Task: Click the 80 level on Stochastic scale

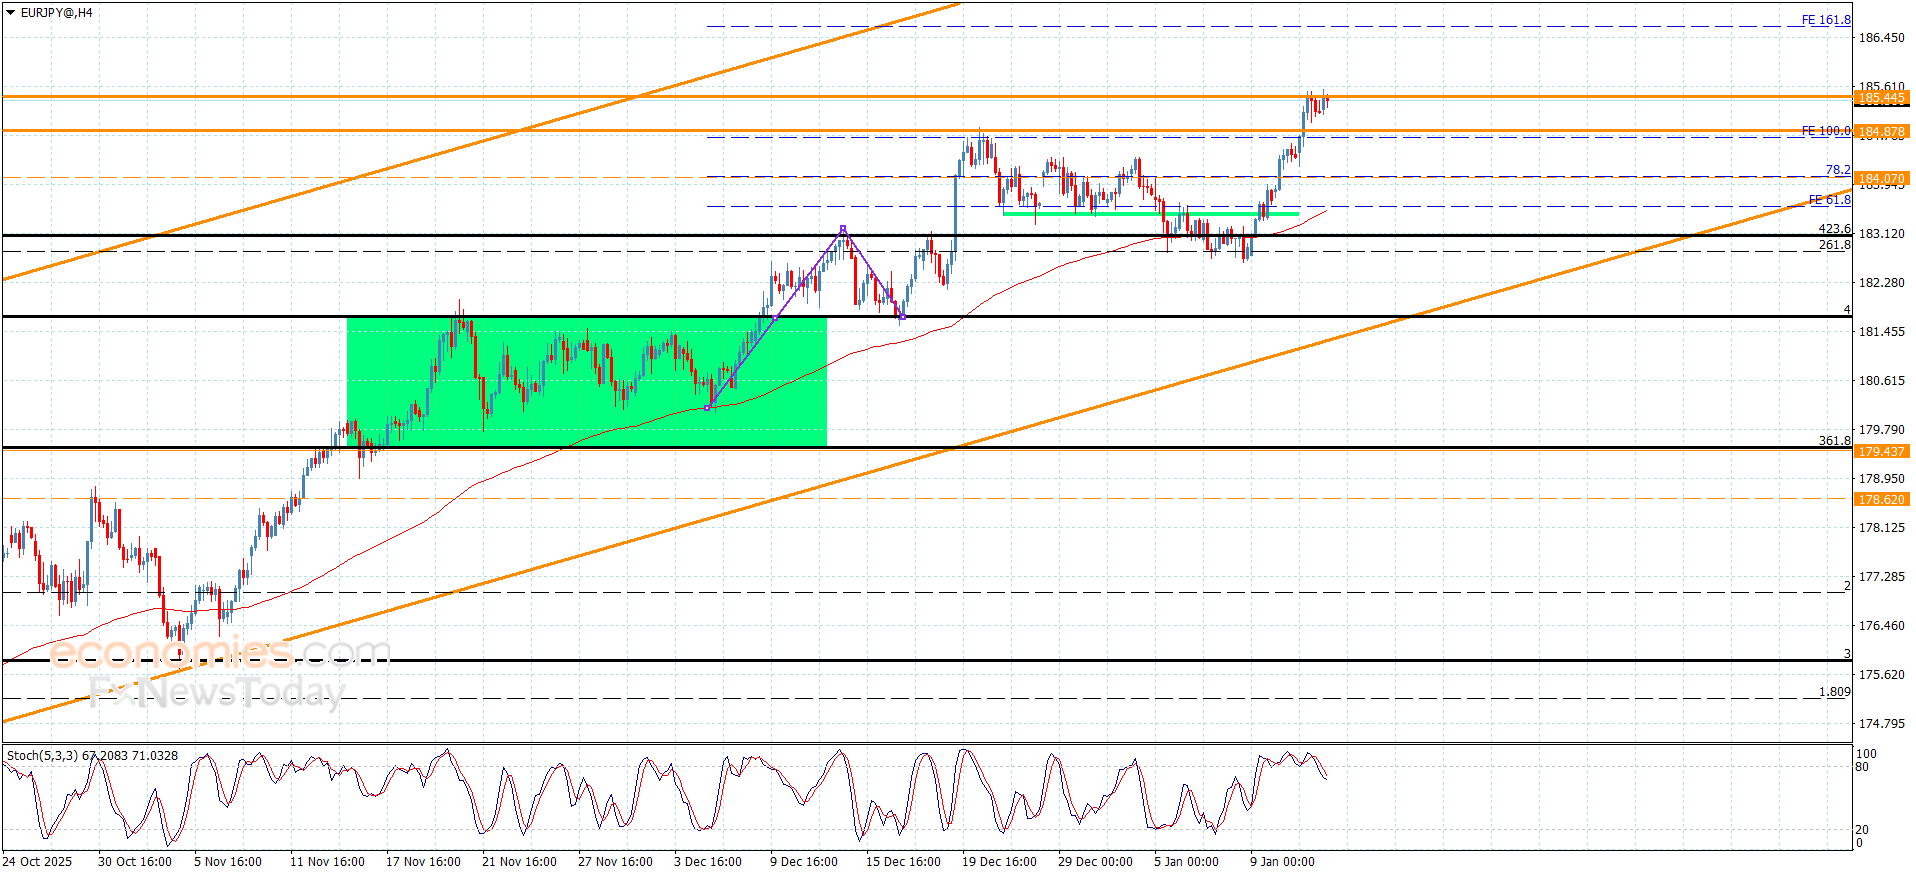Action: pyautogui.click(x=1862, y=767)
